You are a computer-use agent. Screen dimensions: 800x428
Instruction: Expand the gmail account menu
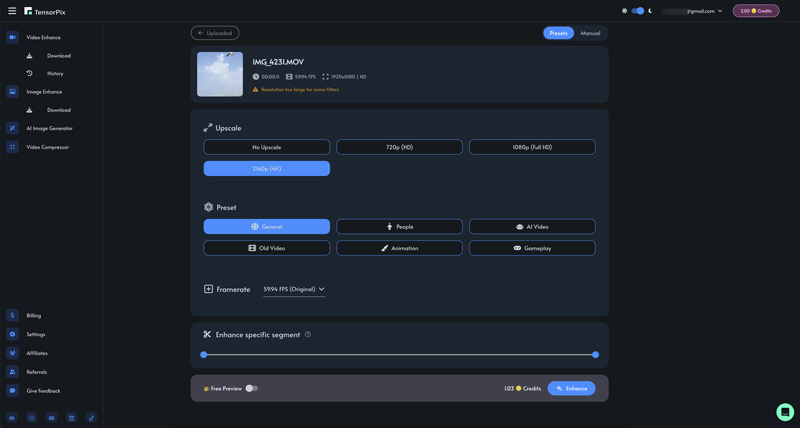pos(692,11)
